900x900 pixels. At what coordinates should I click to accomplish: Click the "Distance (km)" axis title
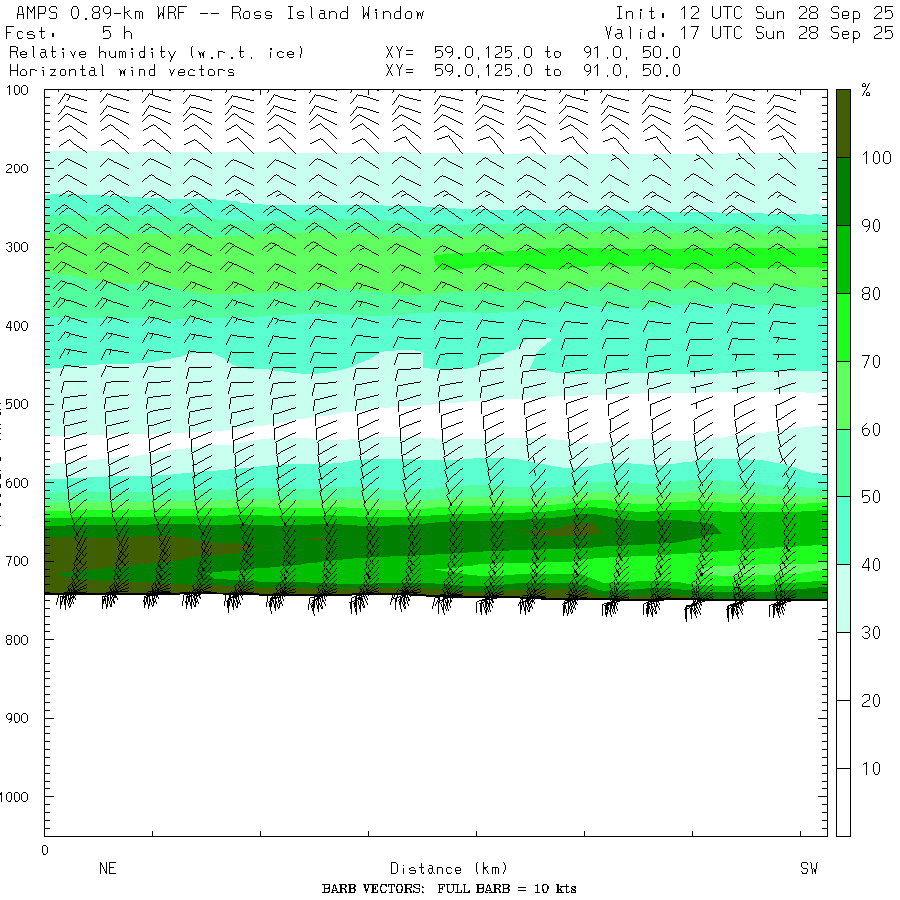click(449, 868)
